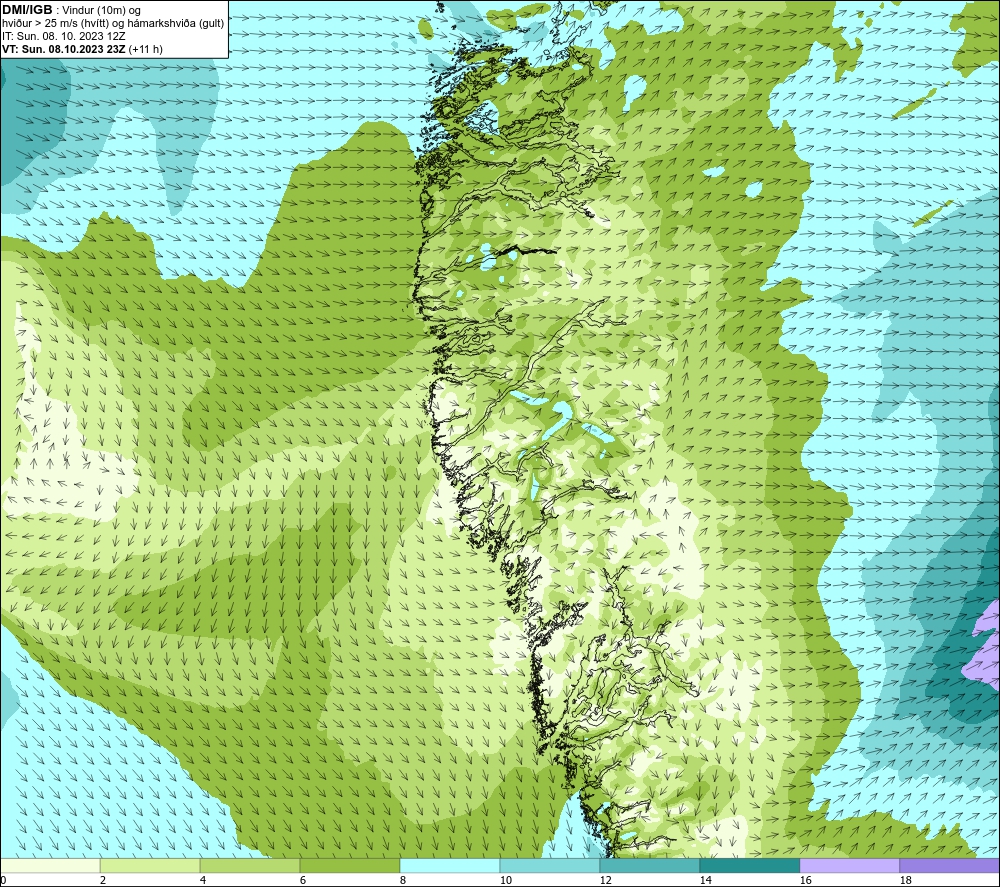Click the 'Vindur (10m) og' label
Screen dimensions: 1000x887
point(101,11)
